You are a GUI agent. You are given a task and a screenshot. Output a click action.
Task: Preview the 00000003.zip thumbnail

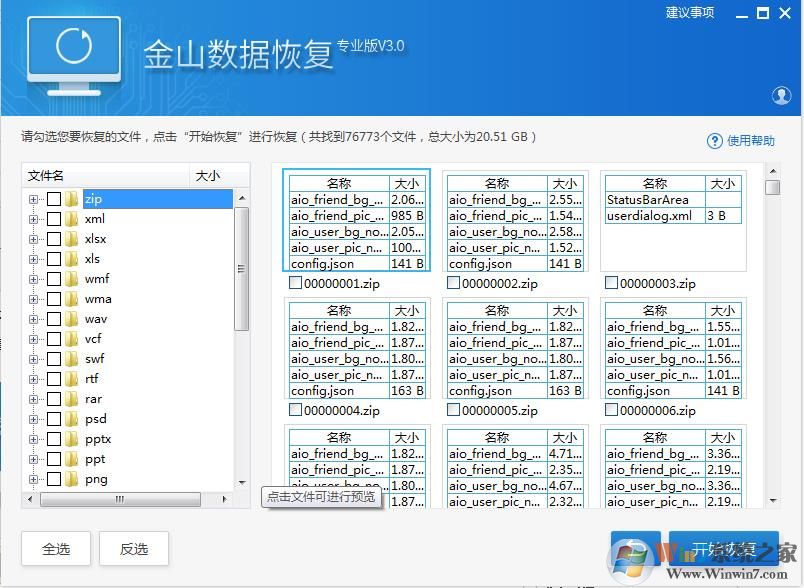pyautogui.click(x=672, y=222)
